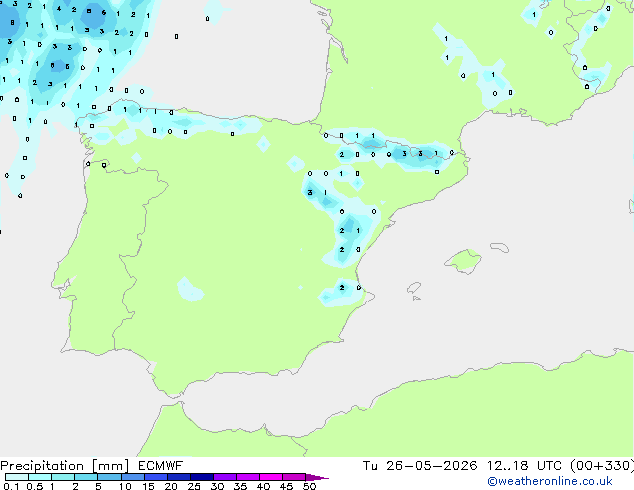Click the 1–2 mm legend swatch

(x=63, y=477)
